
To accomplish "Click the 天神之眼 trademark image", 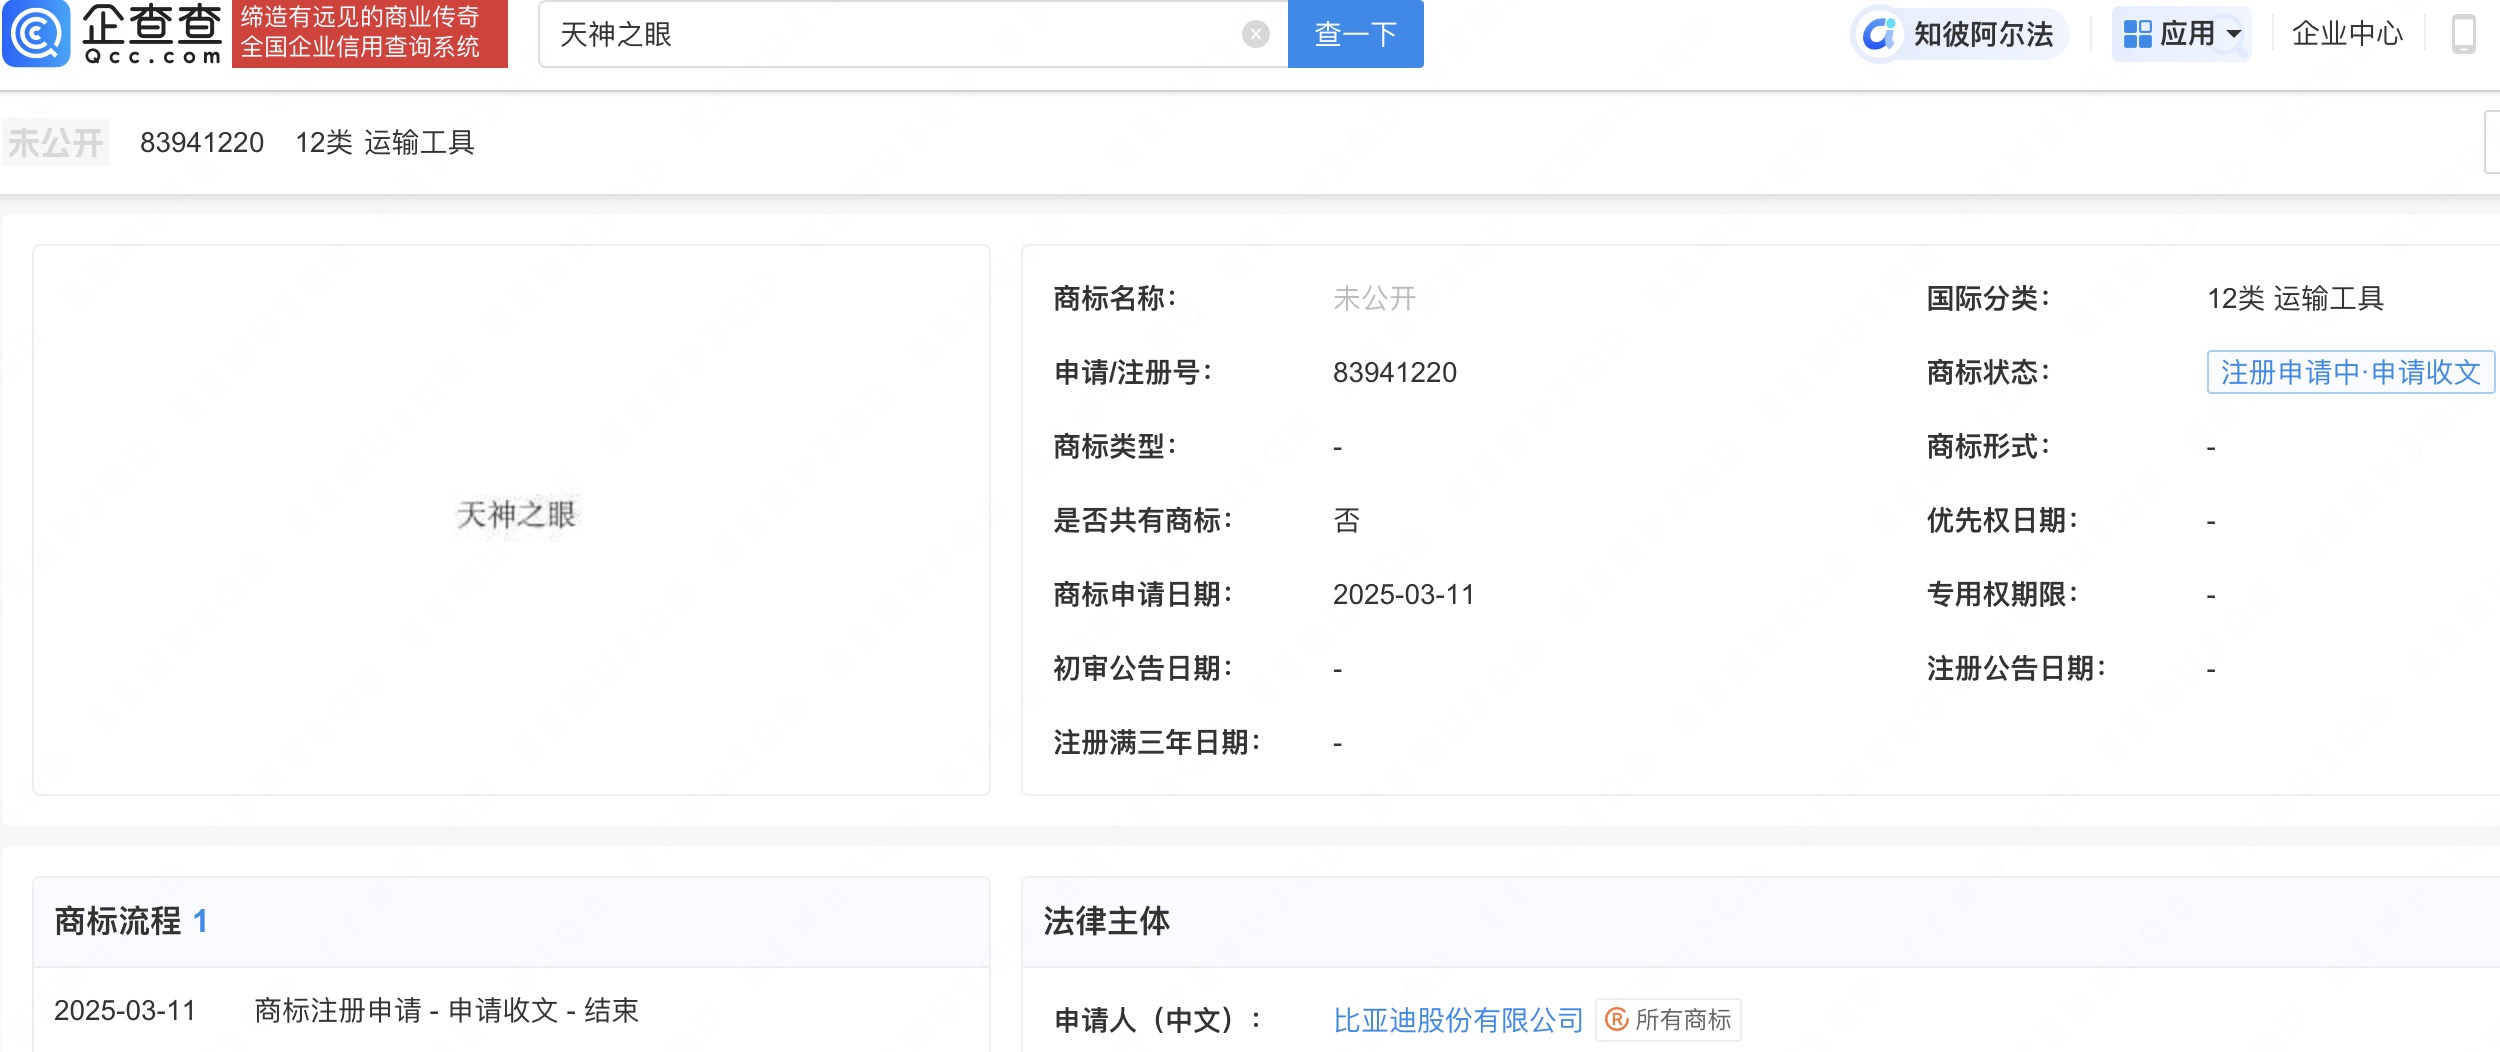I will click(516, 515).
